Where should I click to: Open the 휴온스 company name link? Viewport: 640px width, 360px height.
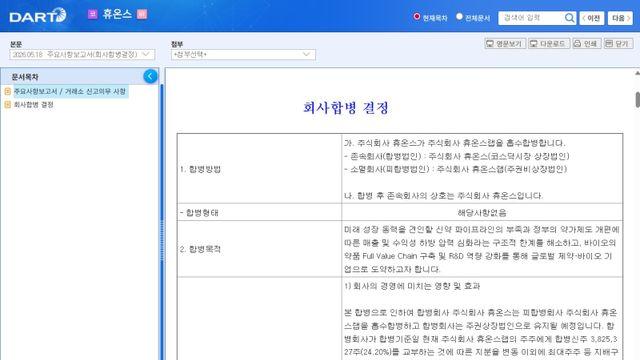click(x=117, y=14)
